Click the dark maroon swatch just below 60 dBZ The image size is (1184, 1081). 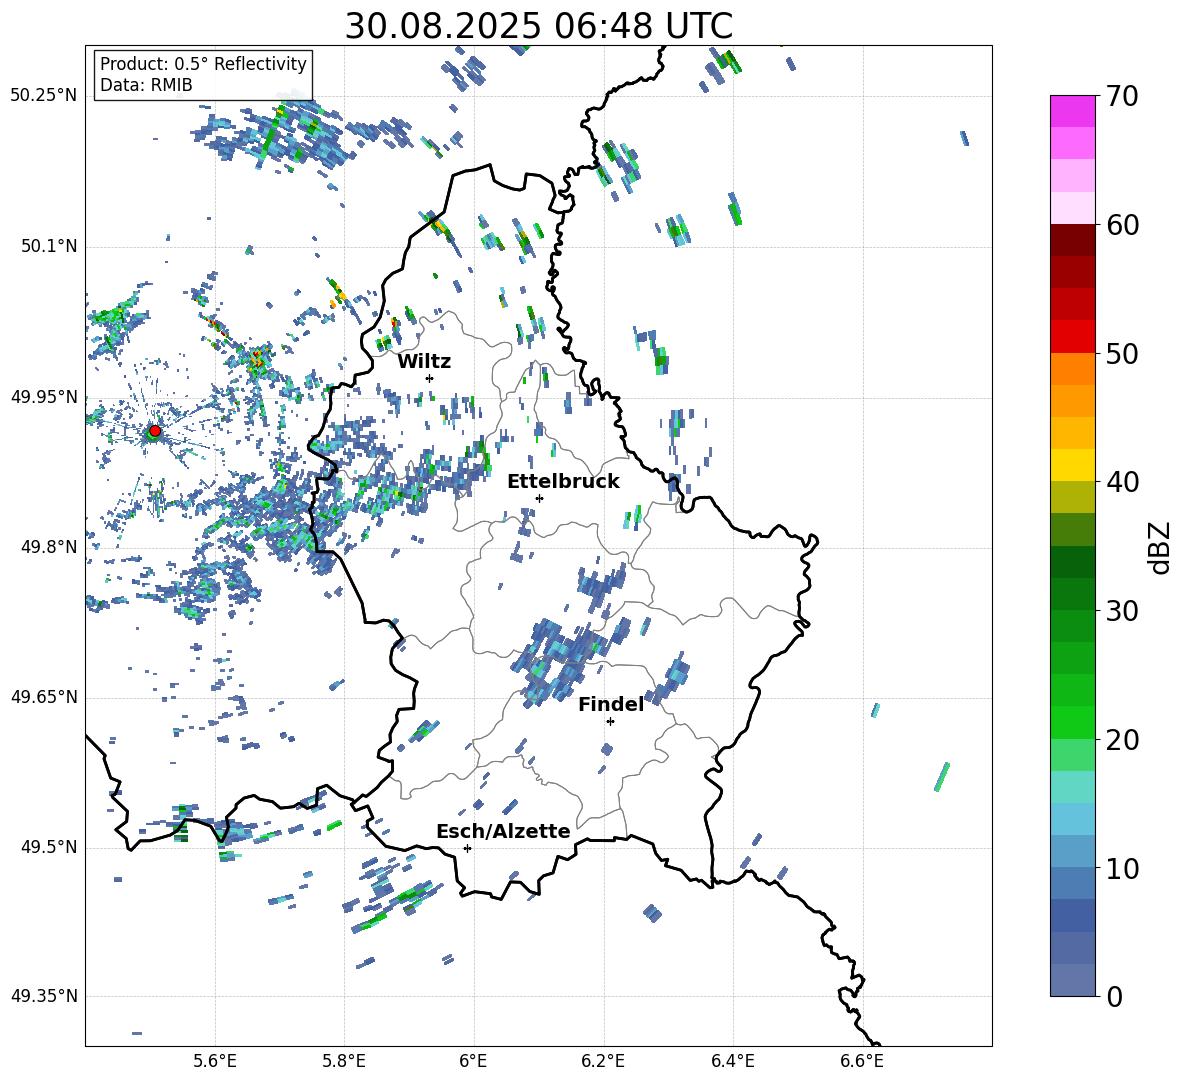pyautogui.click(x=1073, y=240)
